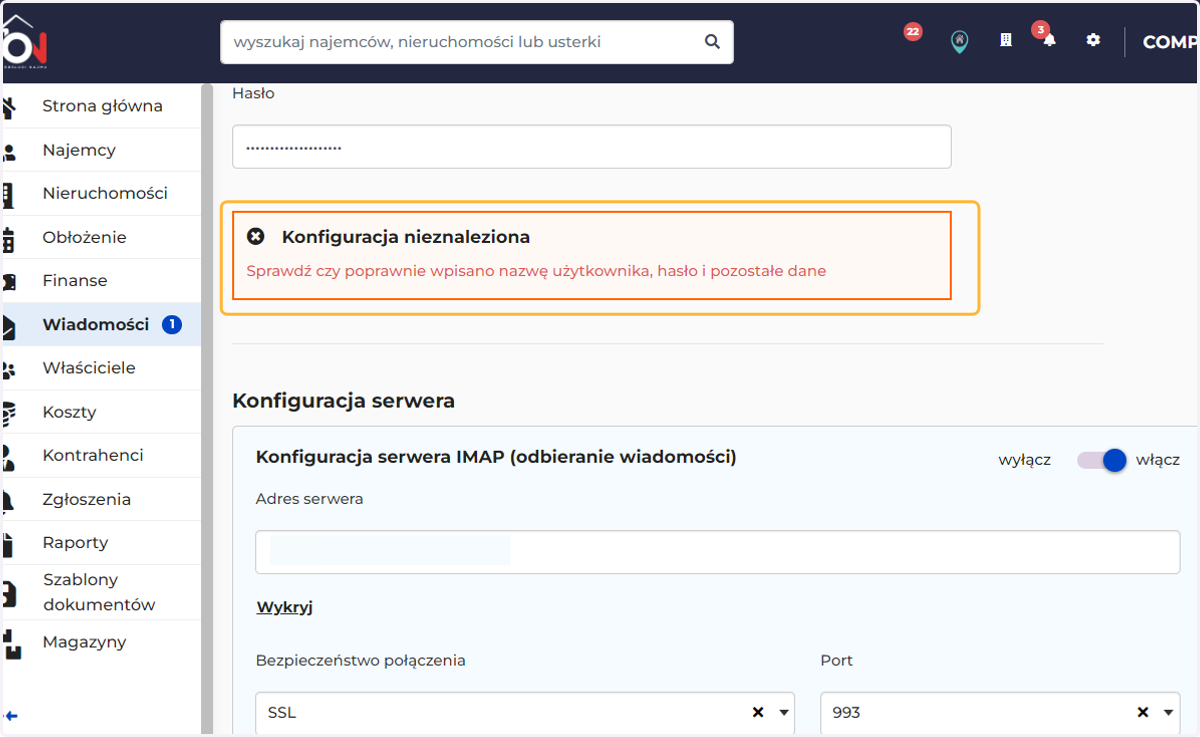Image resolution: width=1200 pixels, height=737 pixels.
Task: Open the Zgłoszenia section
Action: [x=87, y=499]
